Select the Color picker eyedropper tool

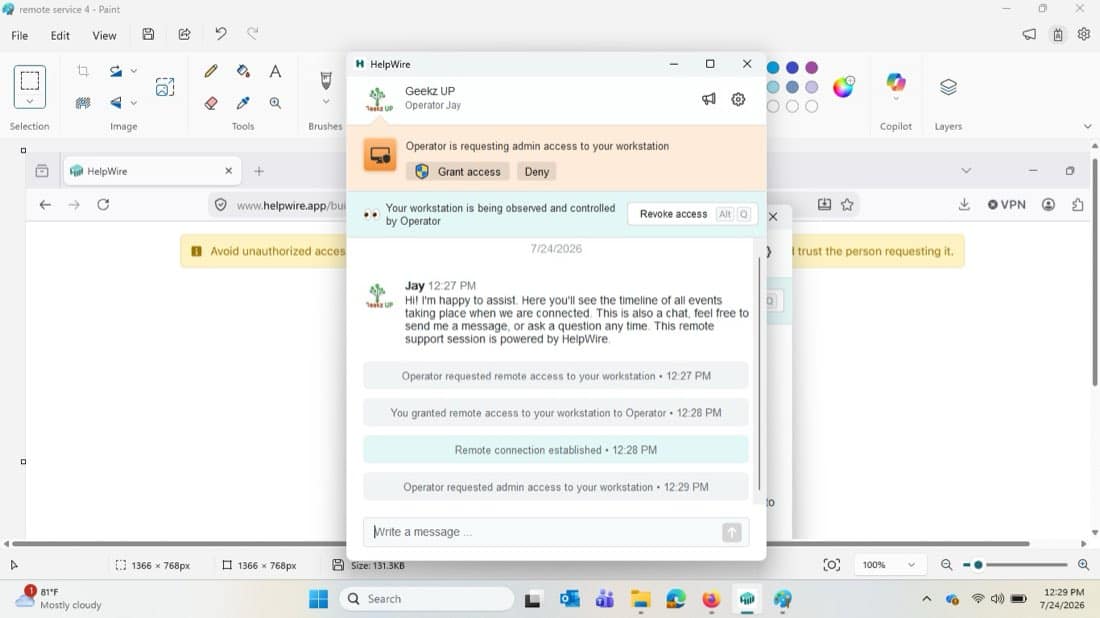tap(243, 103)
